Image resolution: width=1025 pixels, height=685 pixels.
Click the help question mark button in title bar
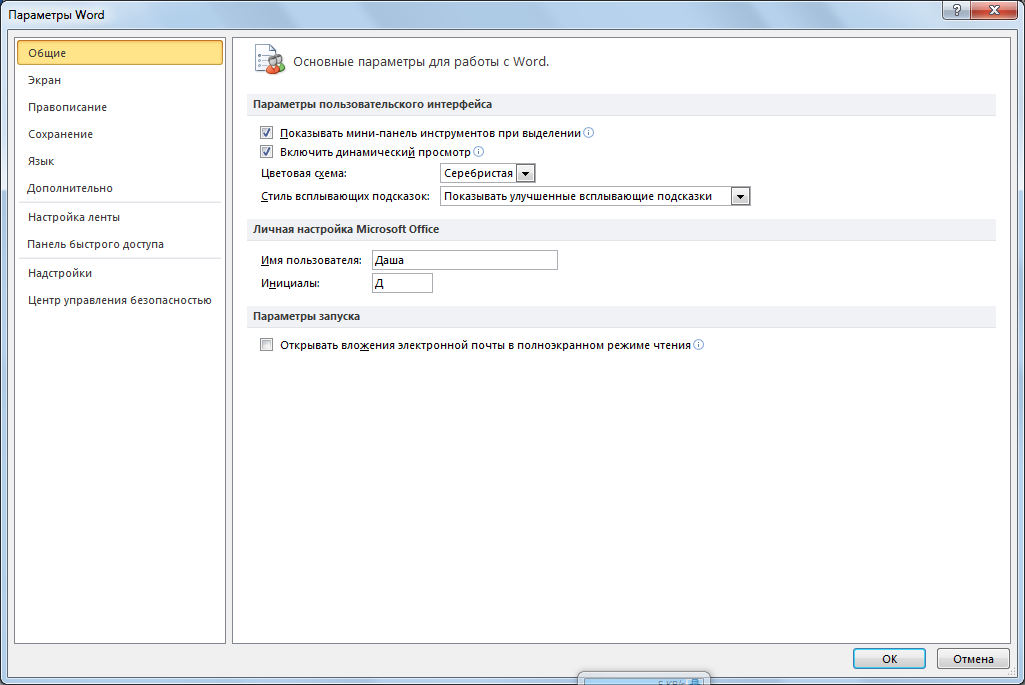(956, 10)
